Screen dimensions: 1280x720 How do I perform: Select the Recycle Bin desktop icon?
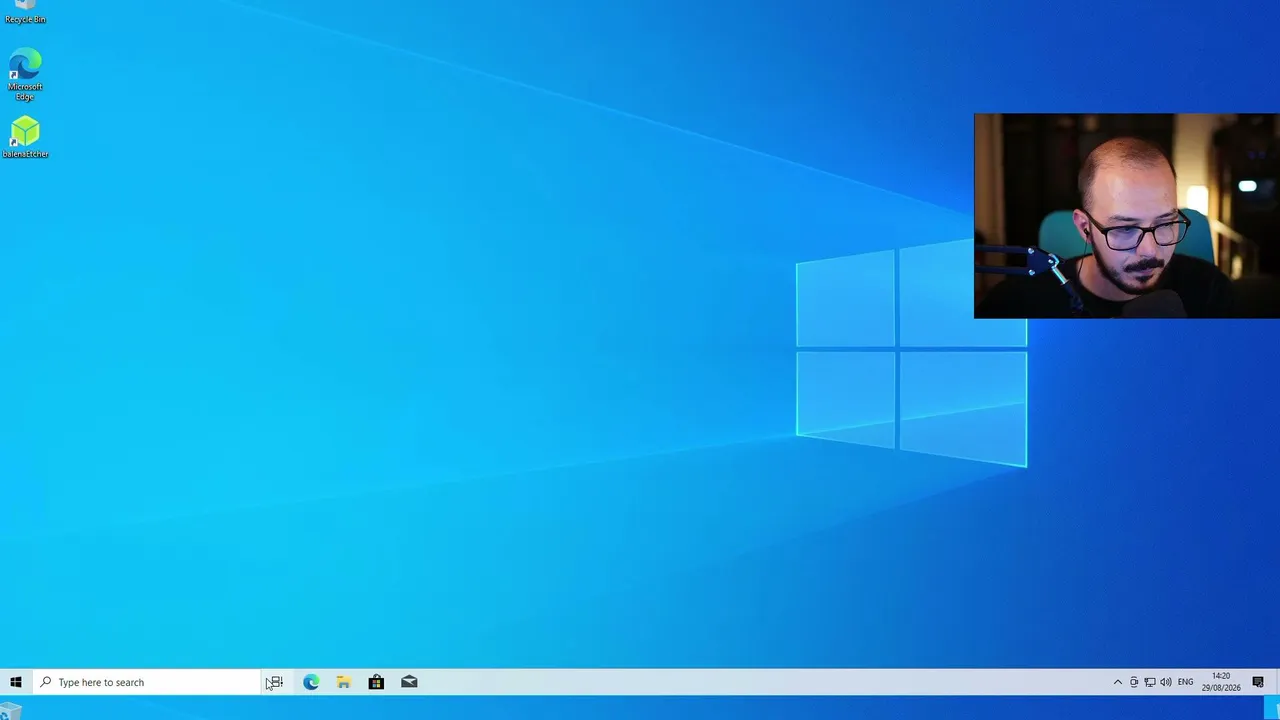[25, 12]
